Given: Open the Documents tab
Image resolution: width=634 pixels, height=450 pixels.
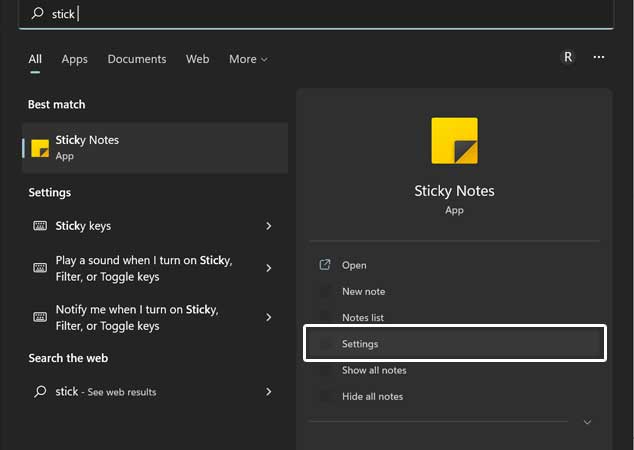Looking at the screenshot, I should [137, 59].
